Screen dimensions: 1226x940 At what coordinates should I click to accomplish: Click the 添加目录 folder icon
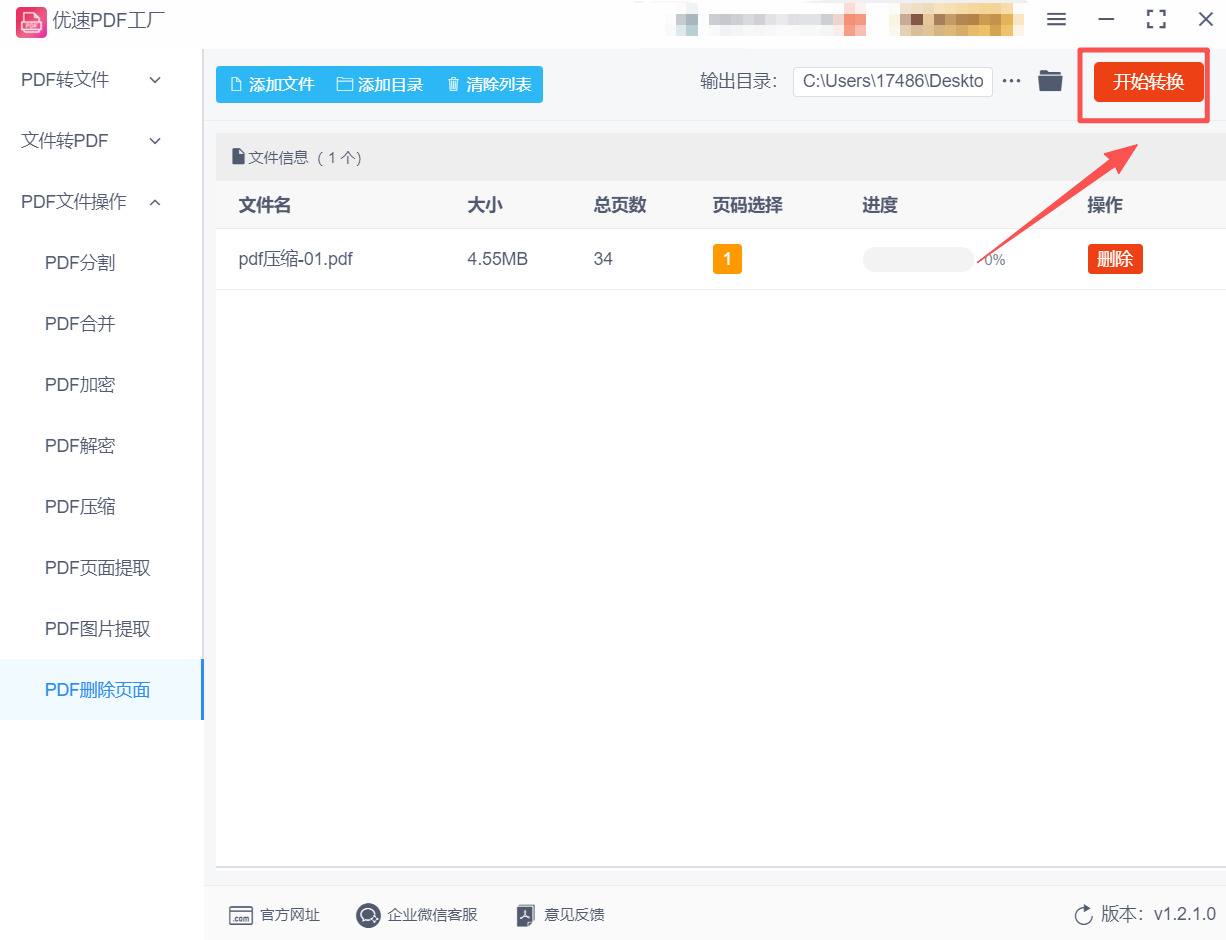click(345, 85)
